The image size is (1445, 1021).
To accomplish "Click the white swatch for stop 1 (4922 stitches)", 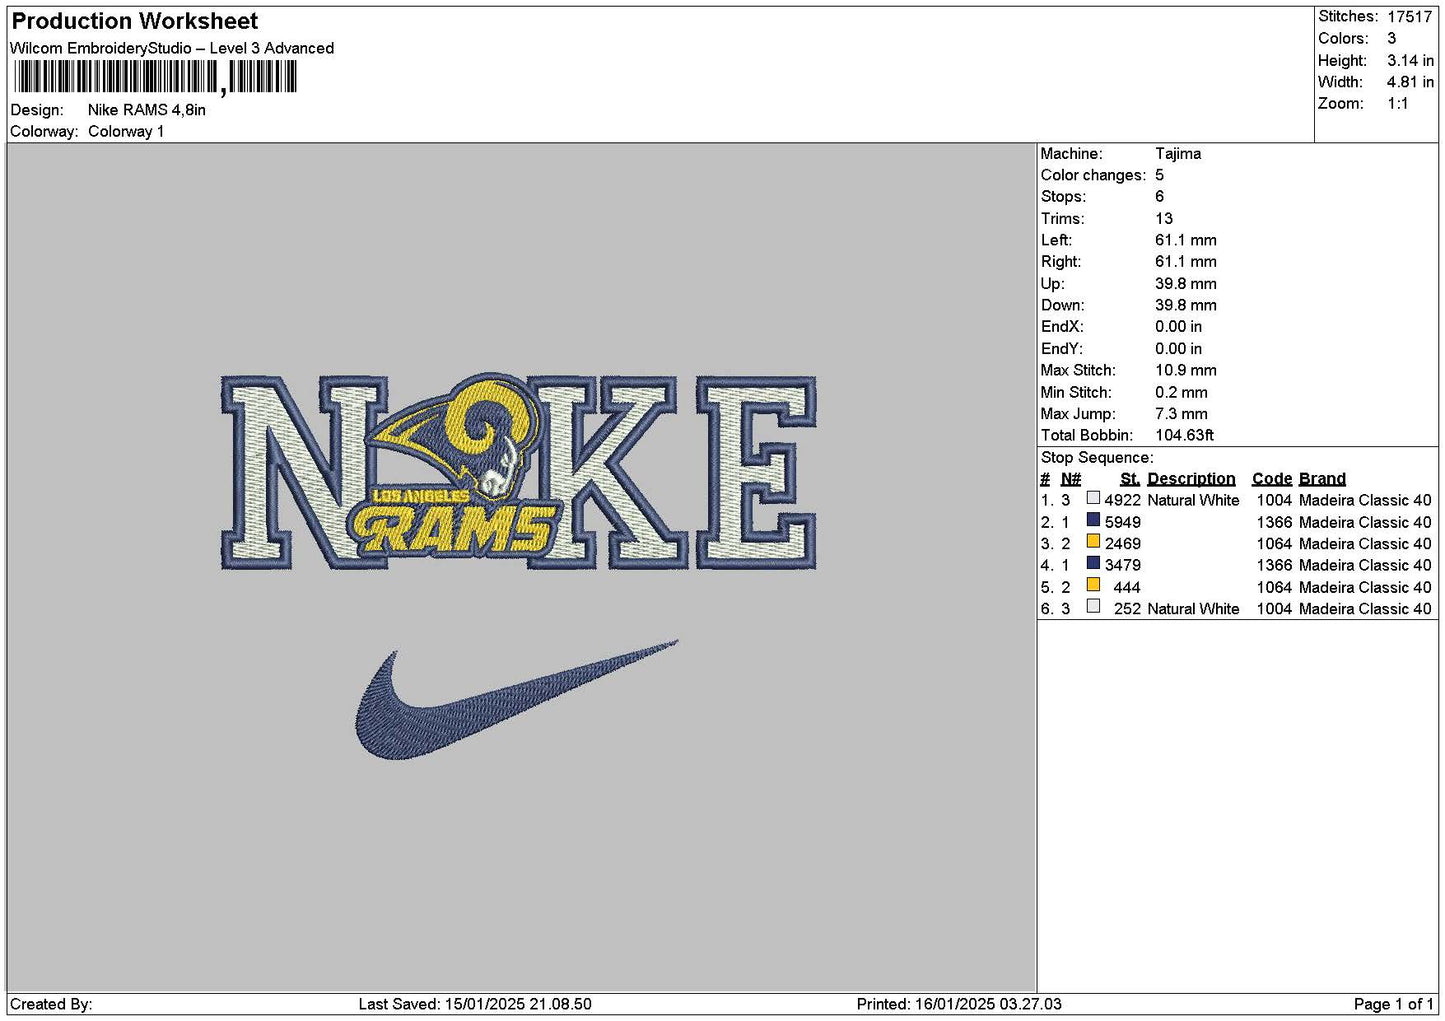I will pos(1093,498).
